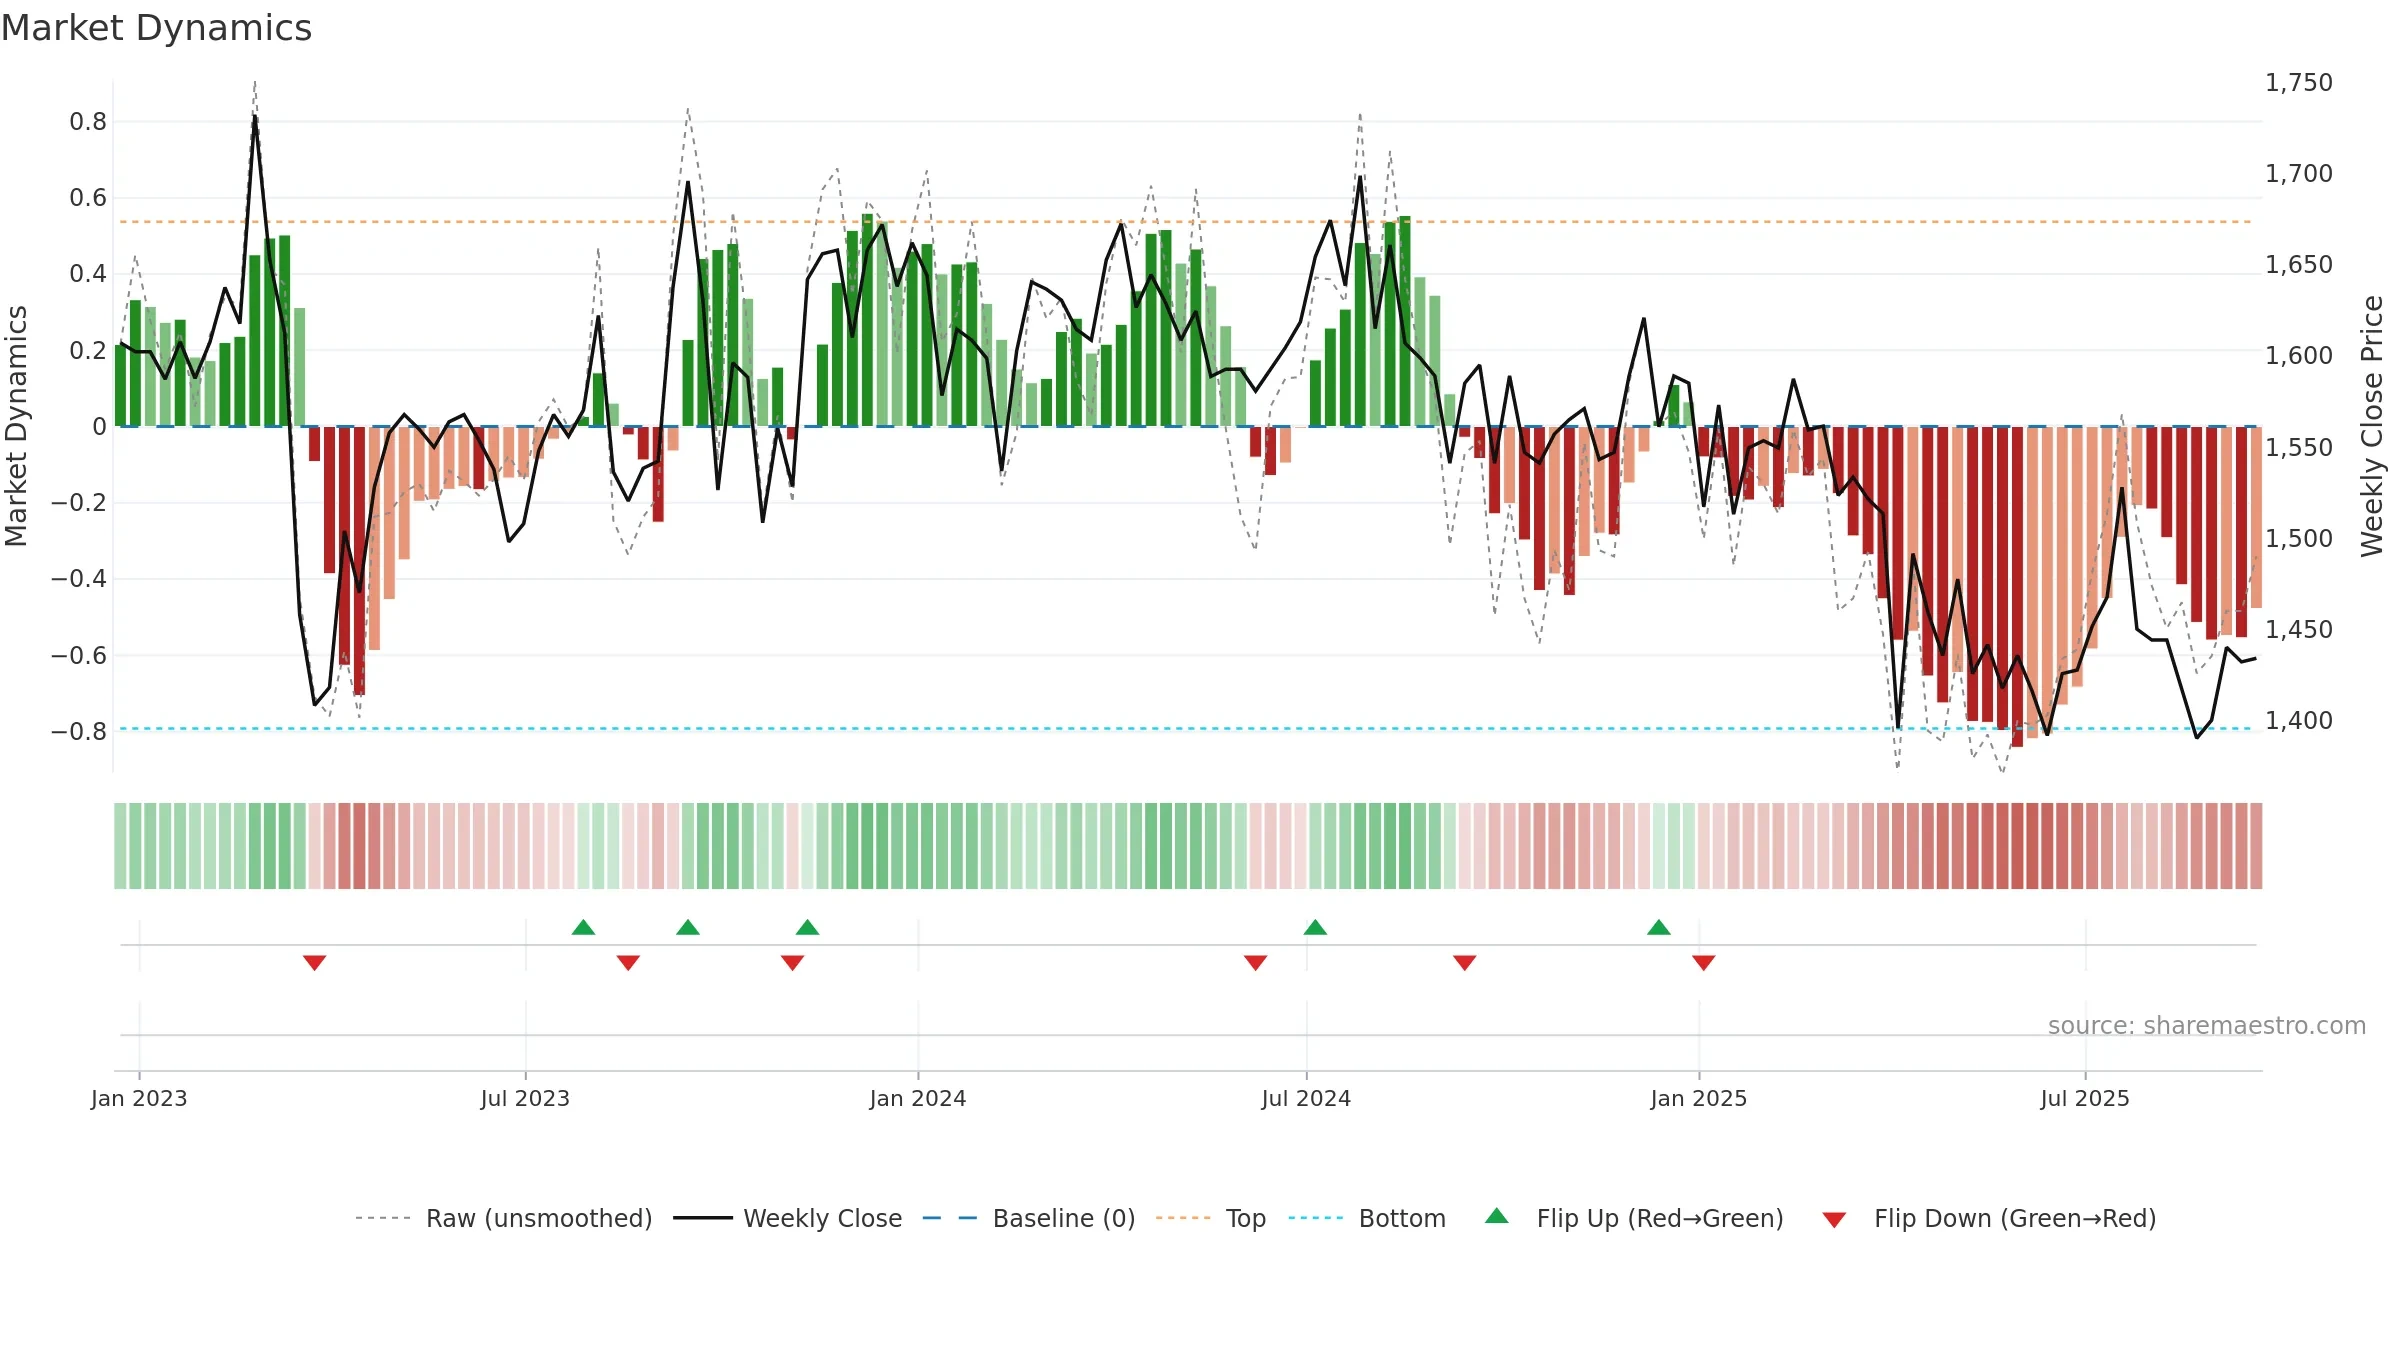Select the flip-down marker just after Jan 2025
This screenshot has height=1350, width=2400.
(1704, 963)
